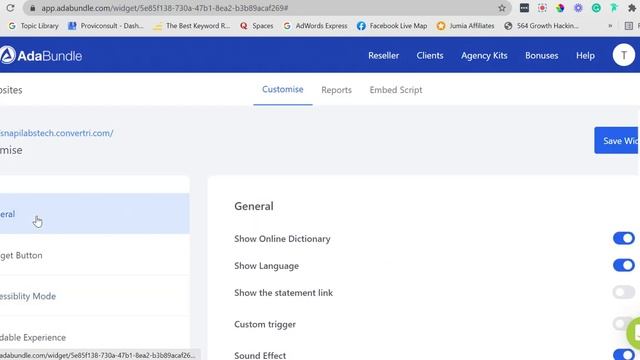Open the dark square extension icon
The image size is (640, 360).
(x=524, y=8)
